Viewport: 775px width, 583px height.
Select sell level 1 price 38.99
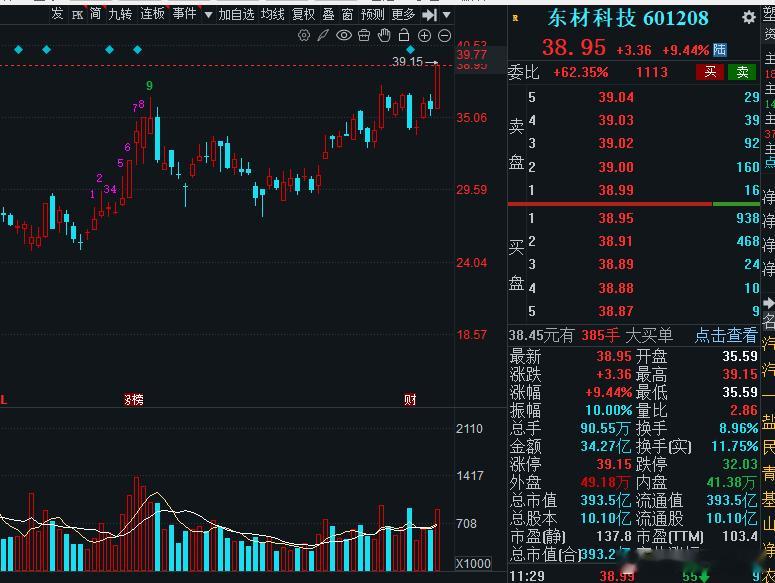pos(616,190)
